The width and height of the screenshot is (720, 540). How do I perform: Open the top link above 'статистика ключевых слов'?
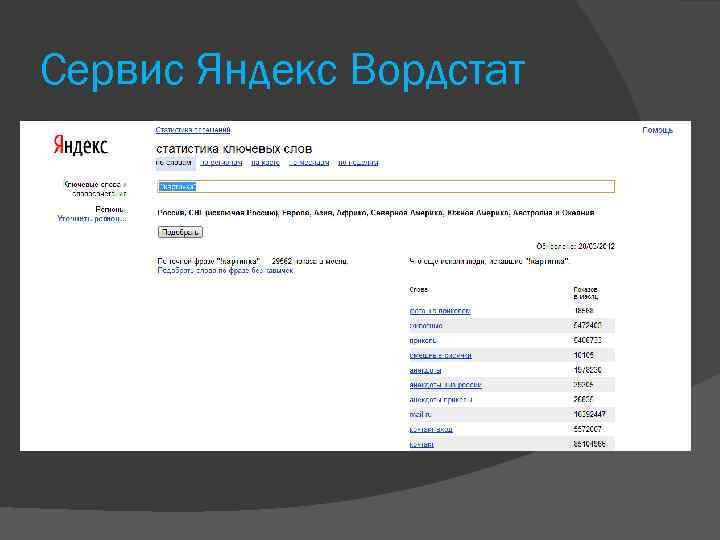(x=193, y=130)
